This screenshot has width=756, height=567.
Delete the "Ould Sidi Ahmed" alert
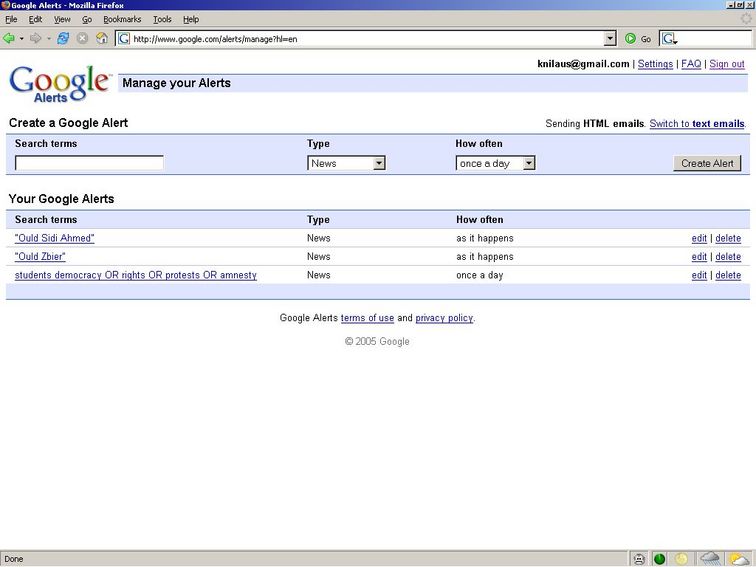(x=728, y=238)
